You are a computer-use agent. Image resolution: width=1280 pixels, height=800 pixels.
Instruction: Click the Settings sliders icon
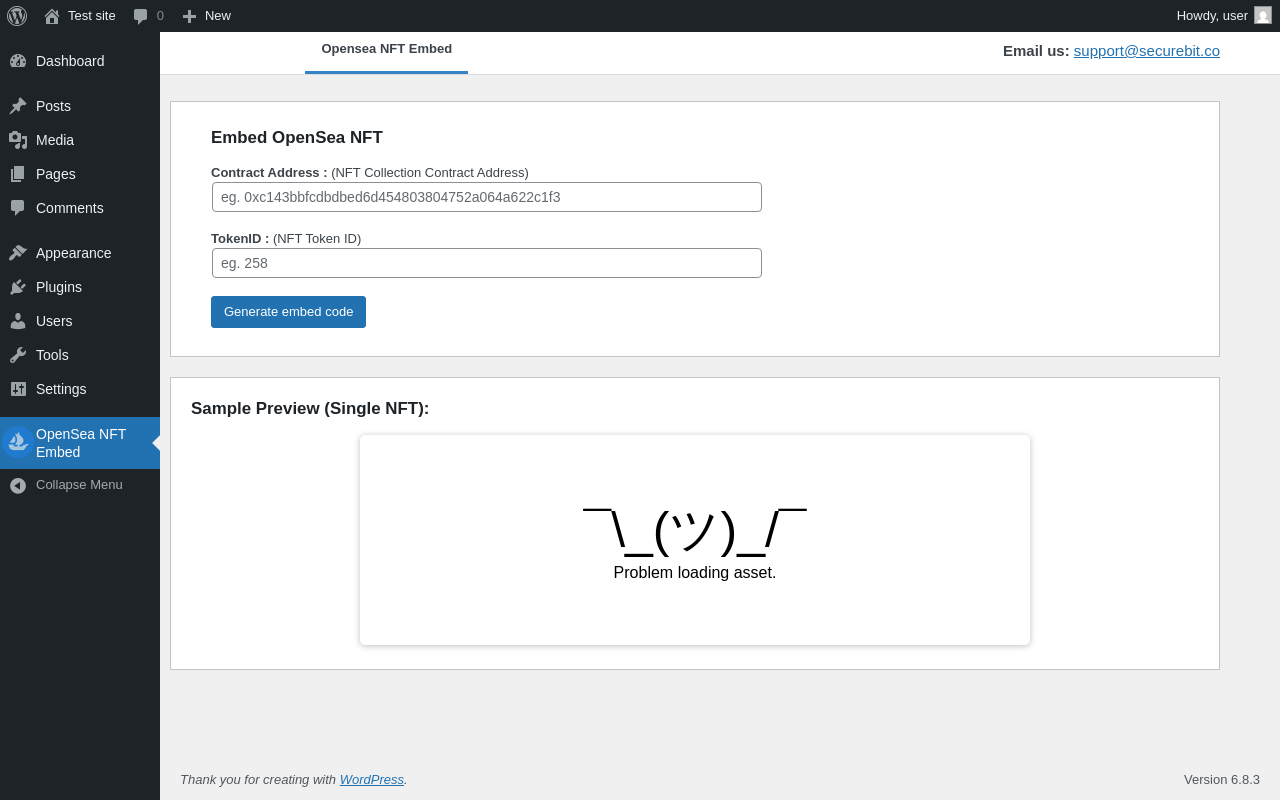coord(18,389)
